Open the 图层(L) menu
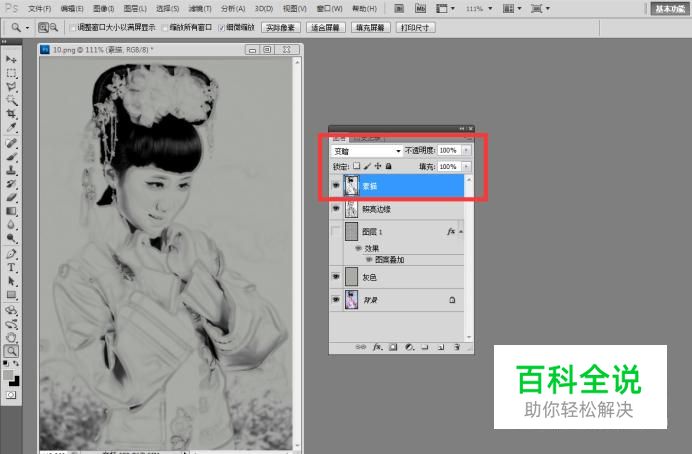The width and height of the screenshot is (692, 454). click(135, 8)
